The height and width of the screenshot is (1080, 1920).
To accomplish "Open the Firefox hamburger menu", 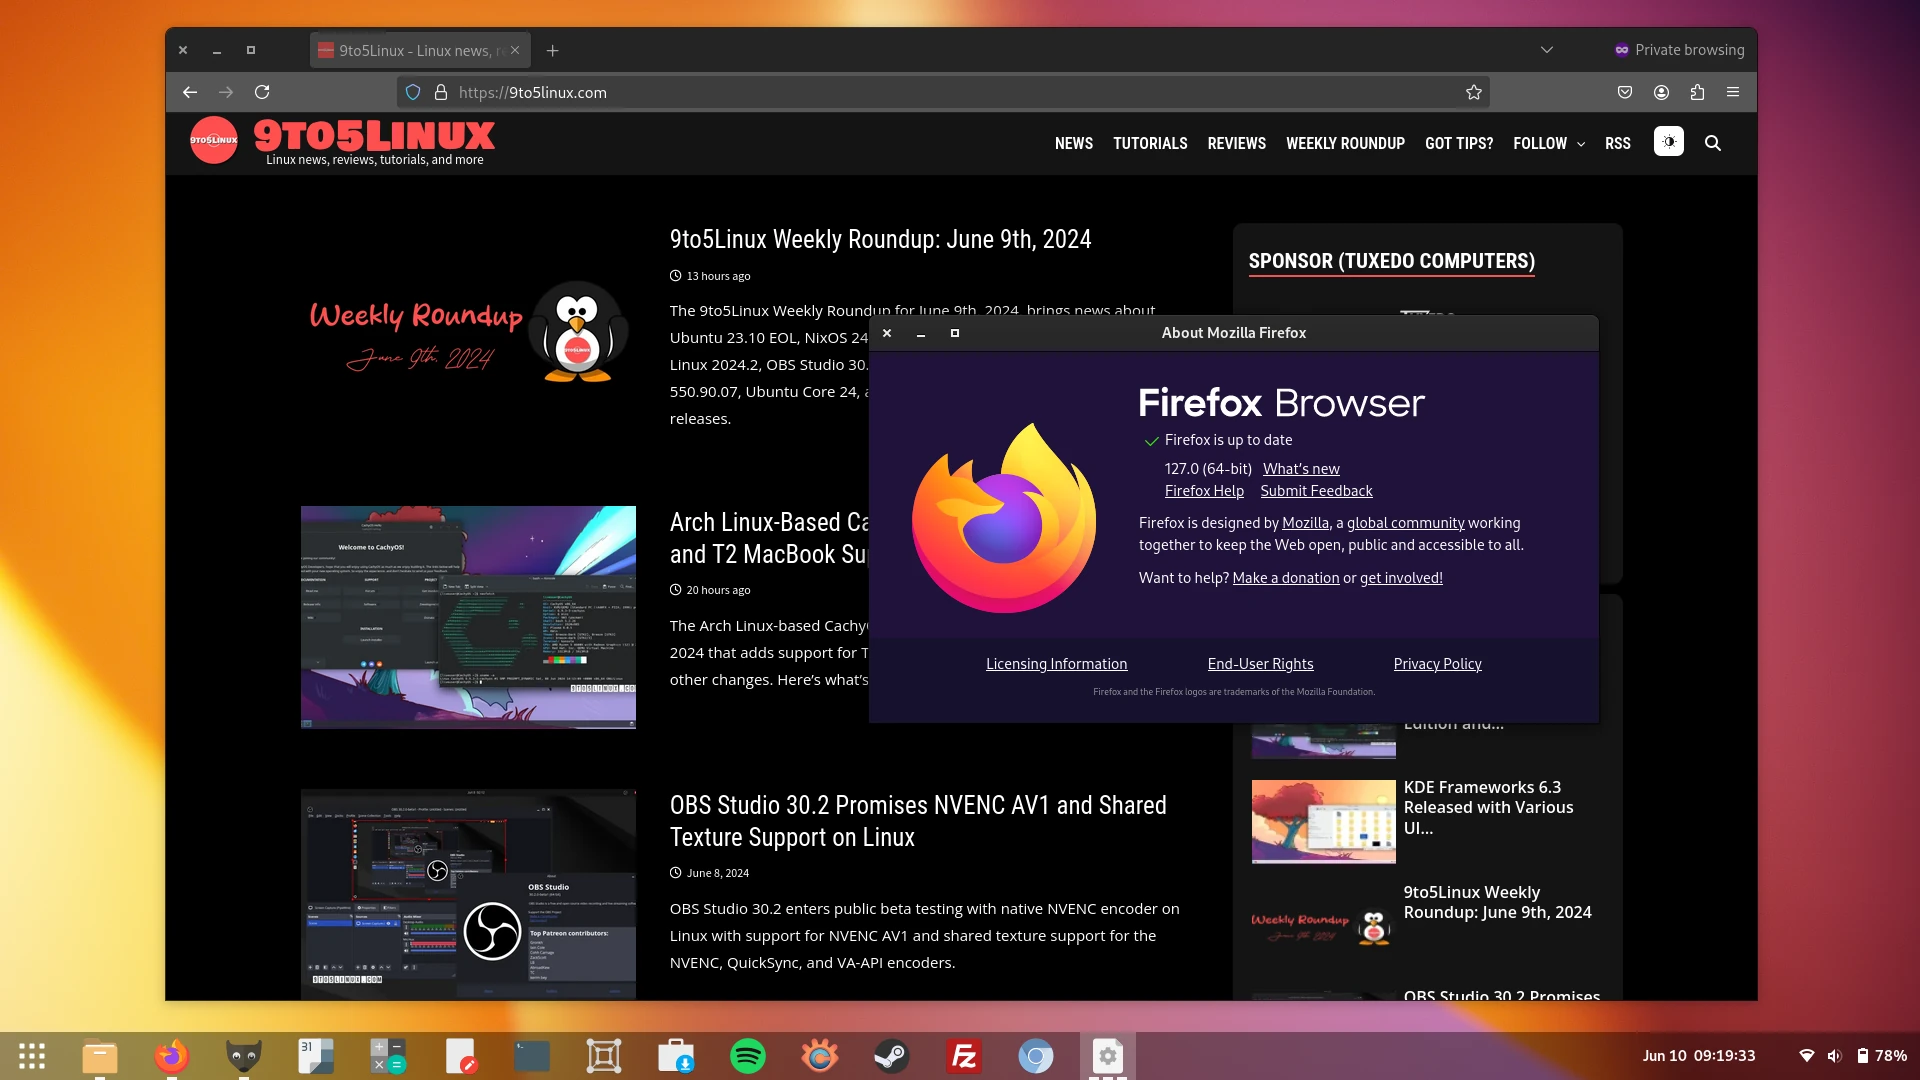I will pyautogui.click(x=1733, y=92).
